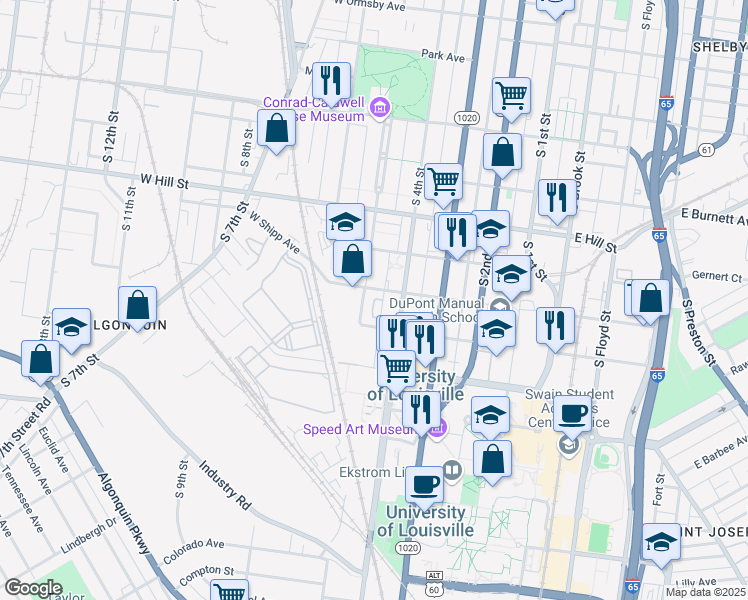Click the E Barbee Ave road label
Screen dimensions: 748x600
tap(721, 452)
